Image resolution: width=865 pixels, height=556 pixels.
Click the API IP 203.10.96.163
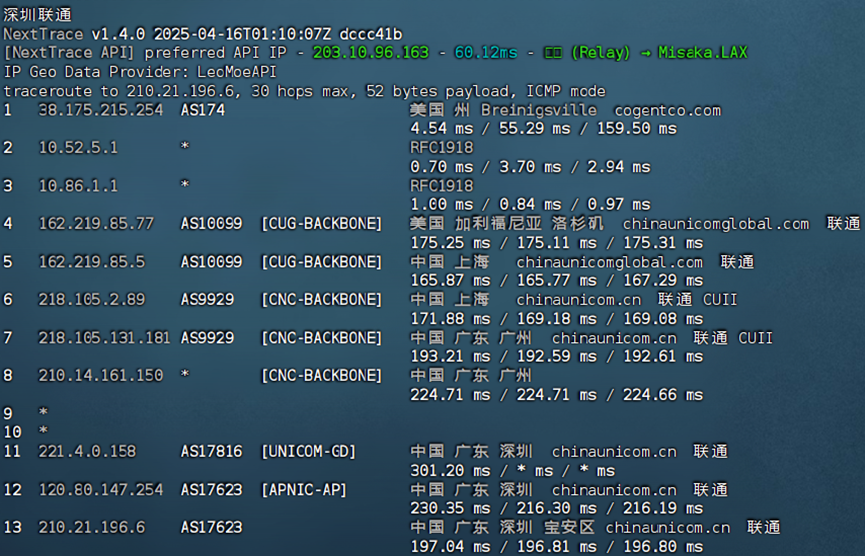coord(371,53)
